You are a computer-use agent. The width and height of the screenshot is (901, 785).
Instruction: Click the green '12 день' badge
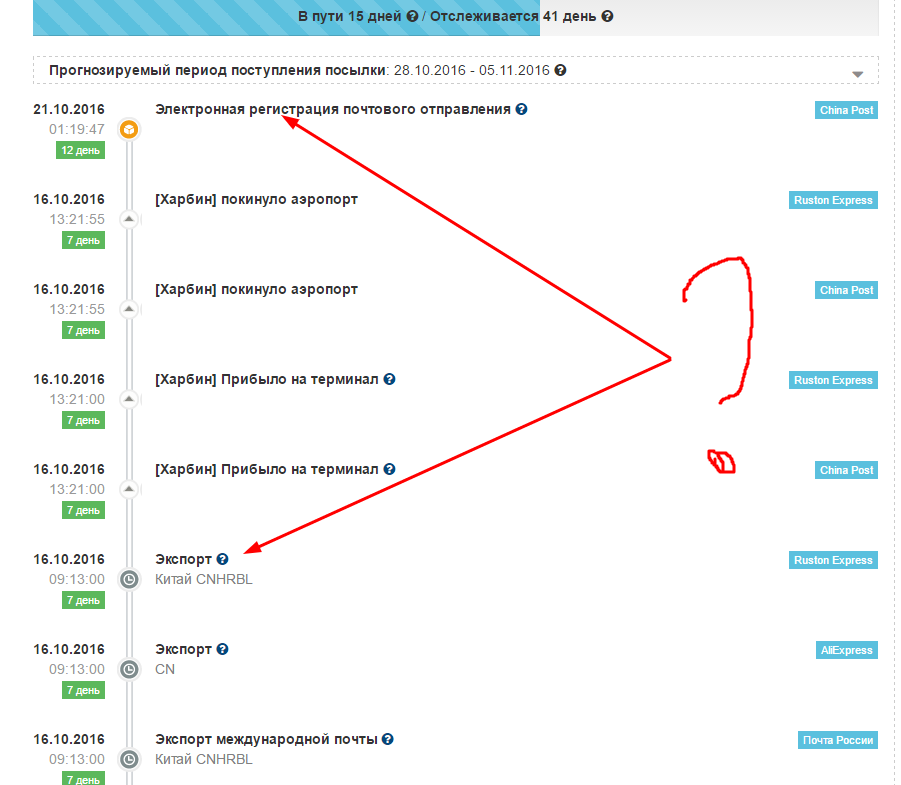(80, 150)
